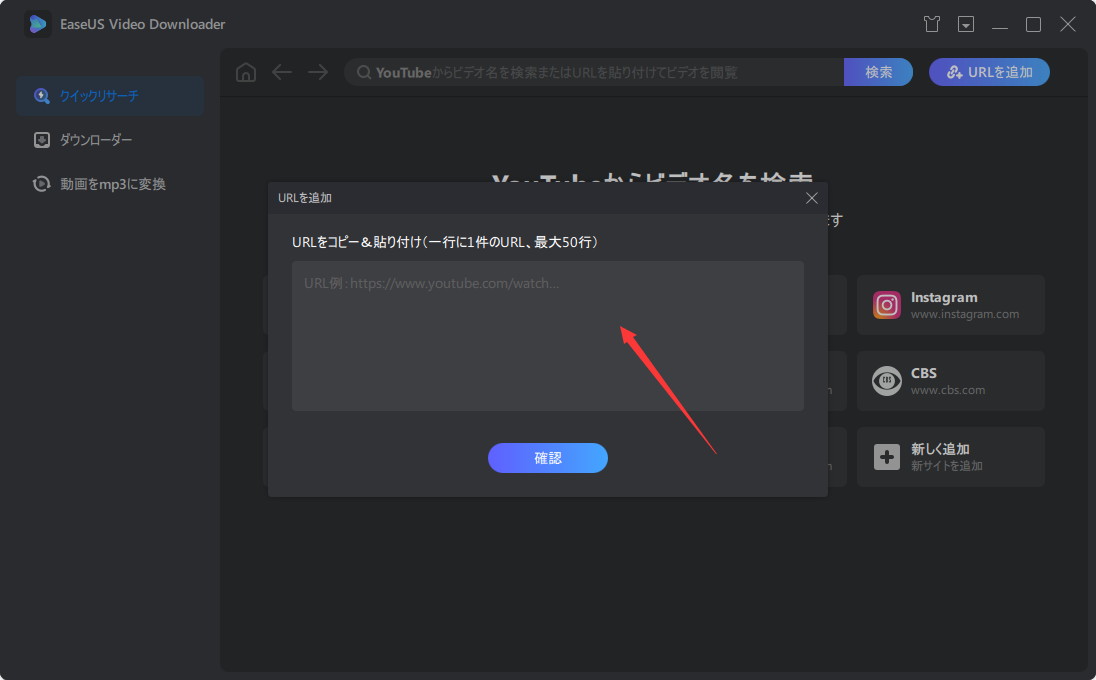This screenshot has height=680, width=1096.
Task: Select the Instagram site icon
Action: click(886, 305)
